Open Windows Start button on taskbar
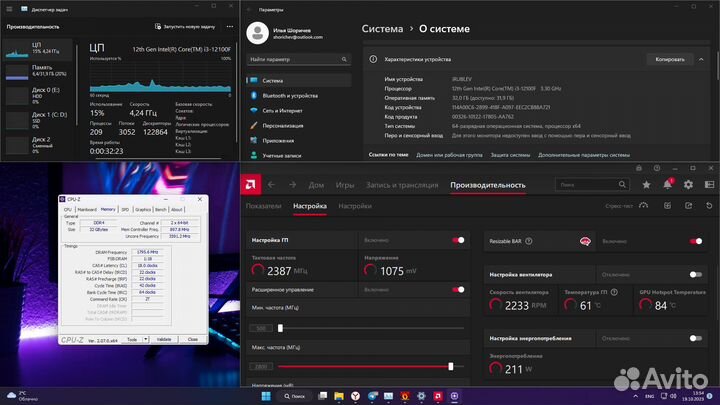The image size is (720, 405). [266, 396]
